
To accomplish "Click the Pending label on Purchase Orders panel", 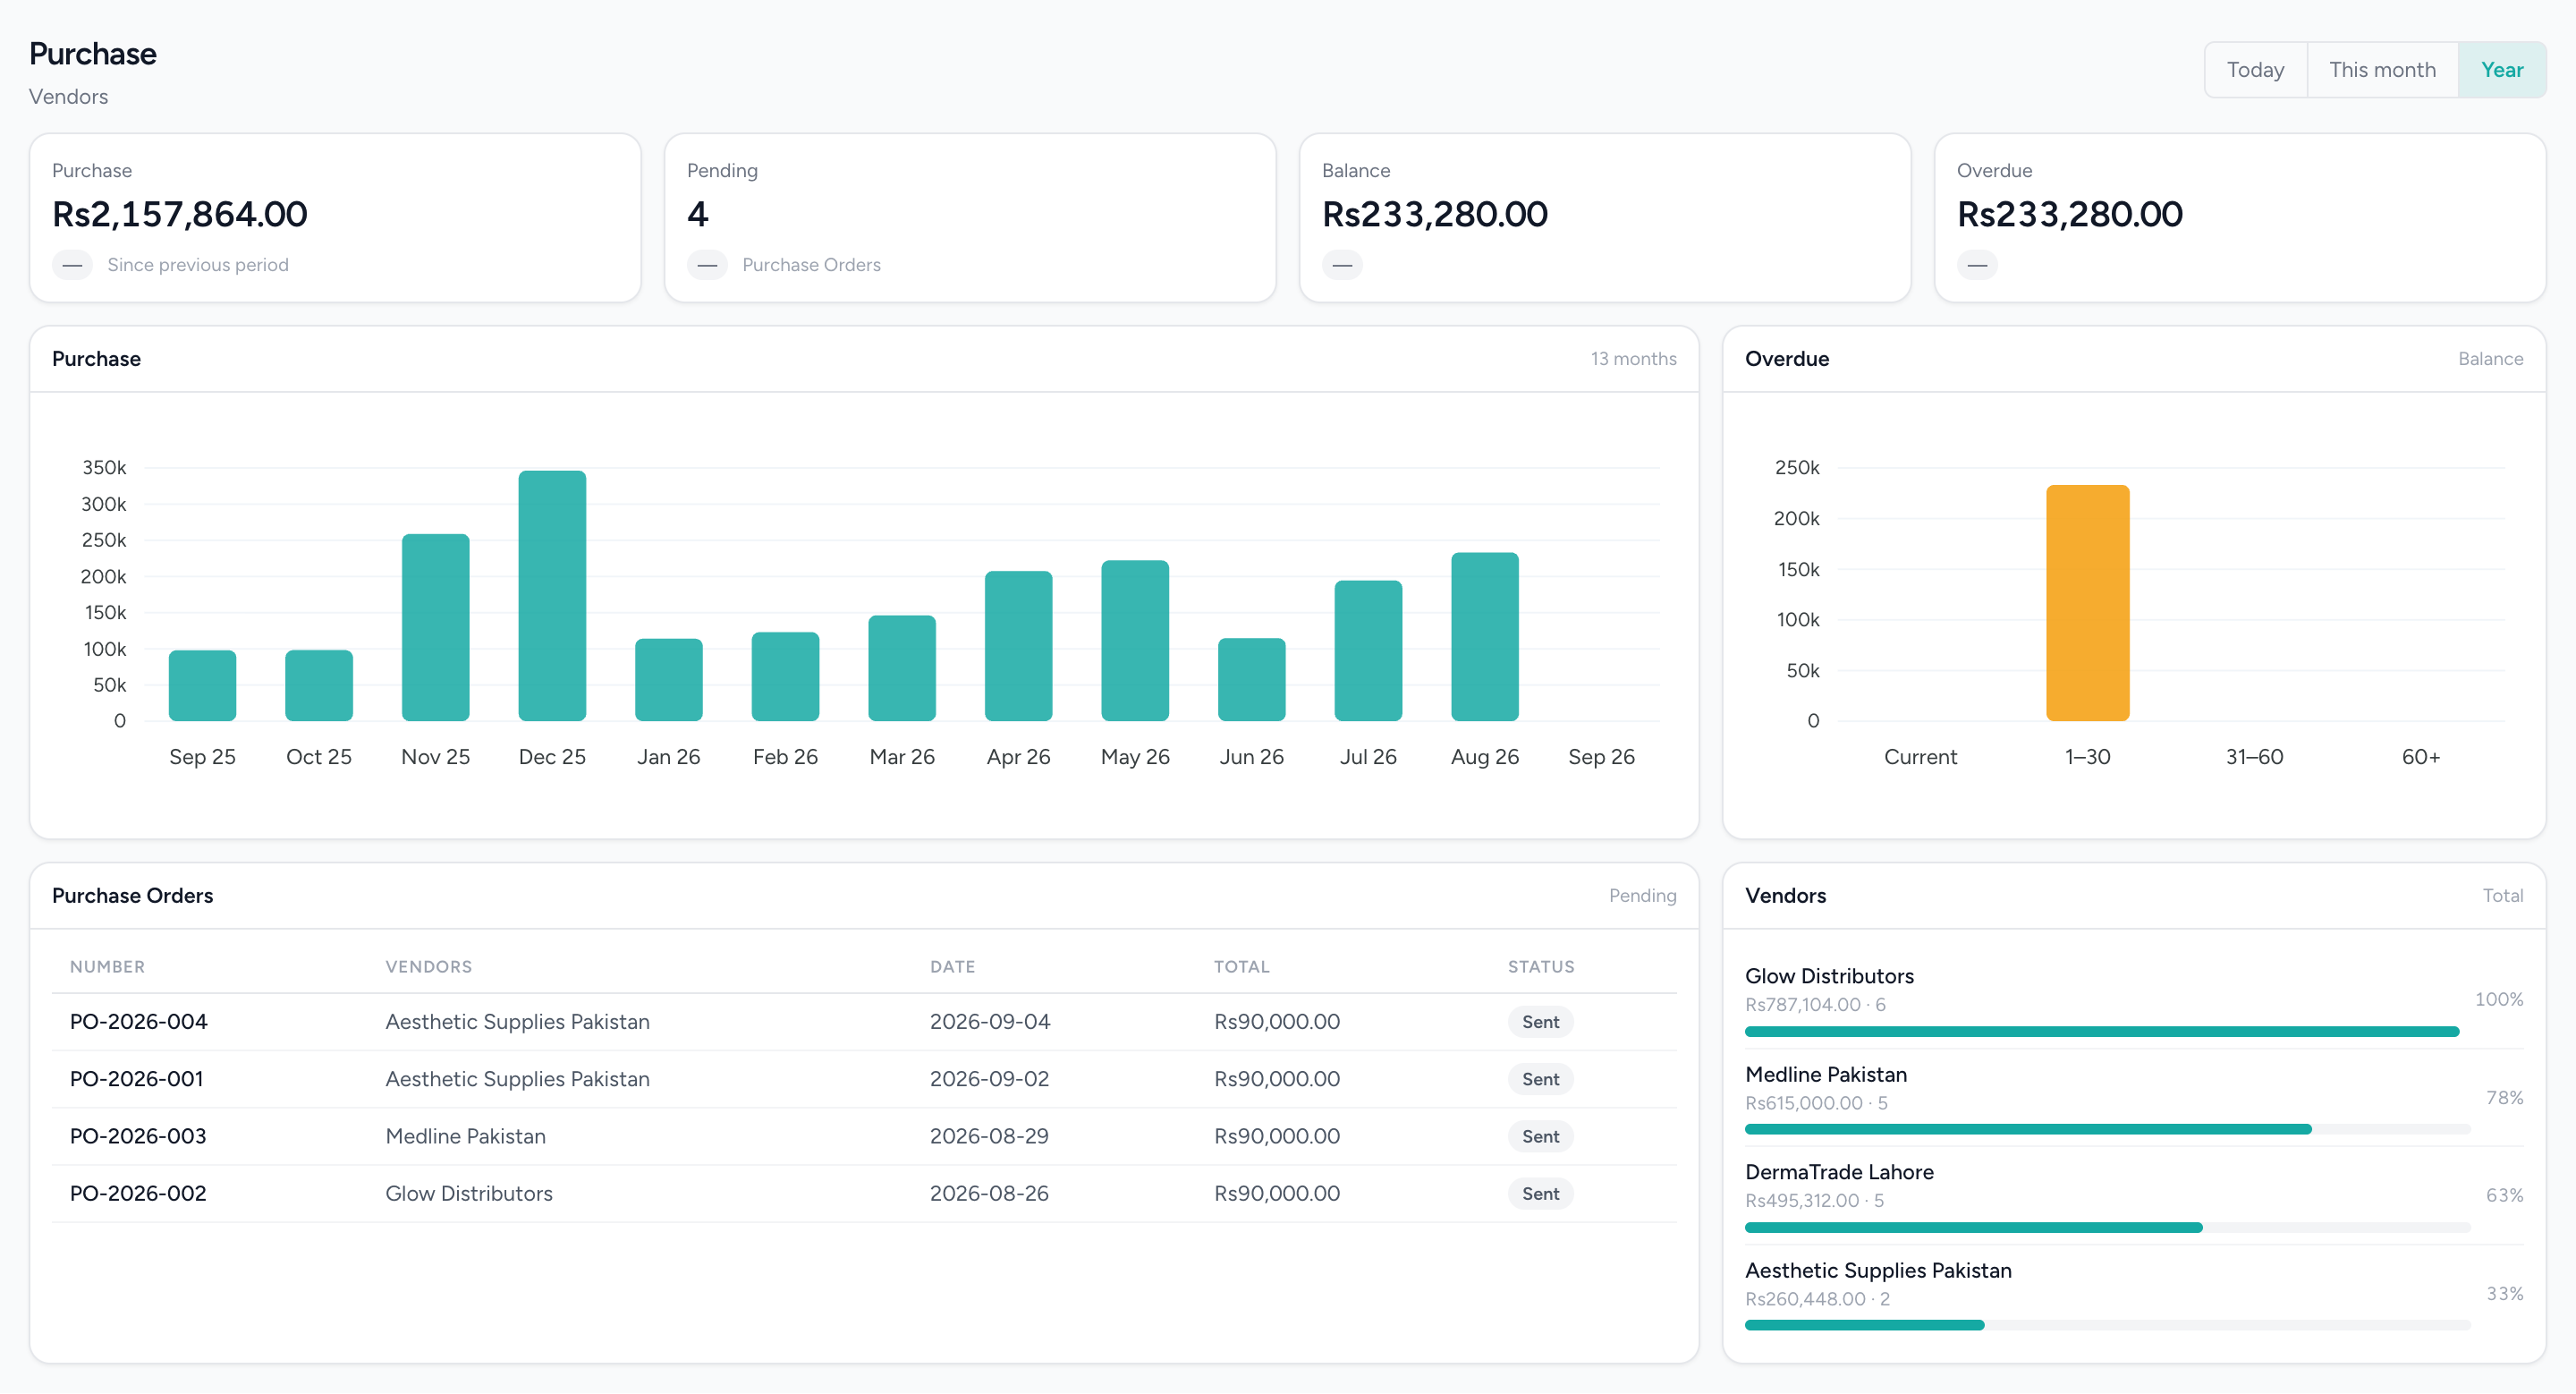I will tap(1642, 896).
